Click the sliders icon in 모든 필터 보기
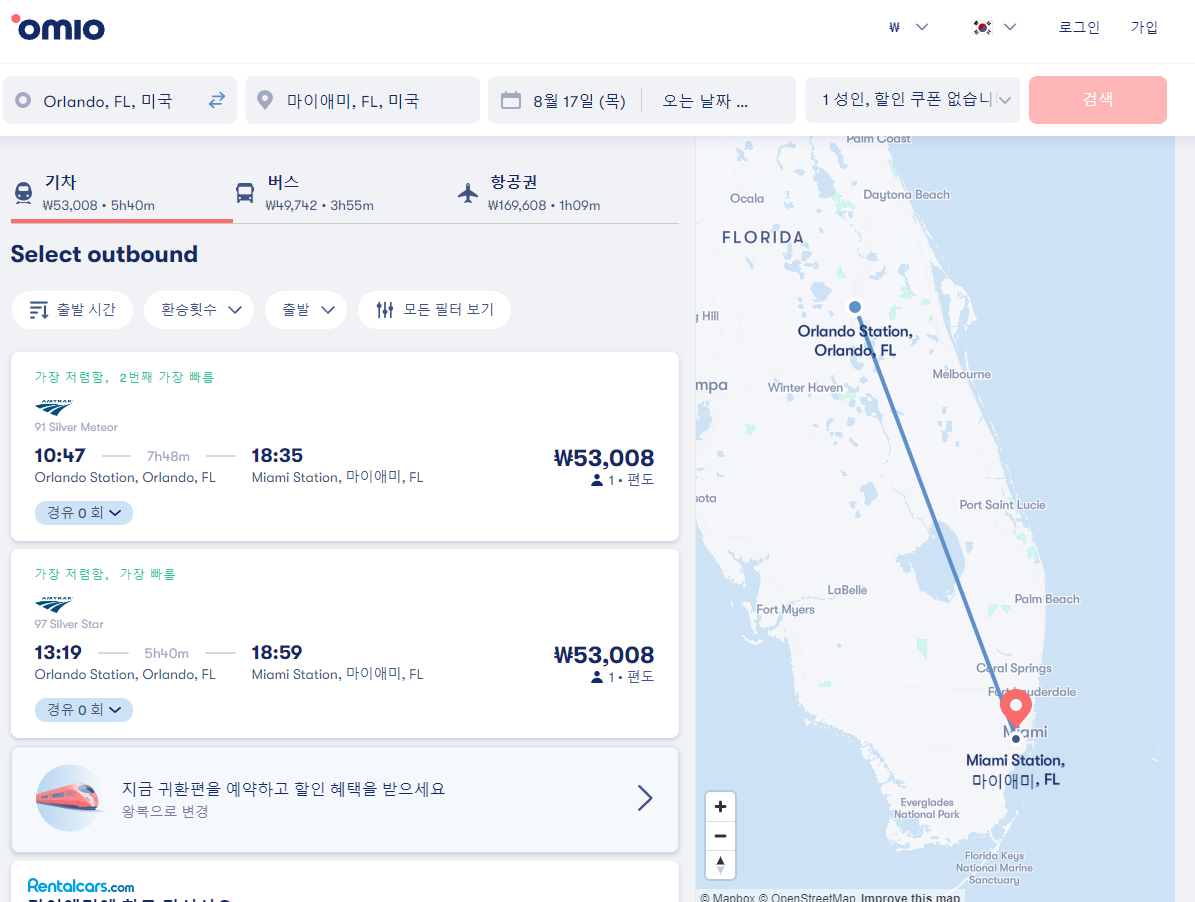This screenshot has width=1195, height=902. pyautogui.click(x=385, y=310)
